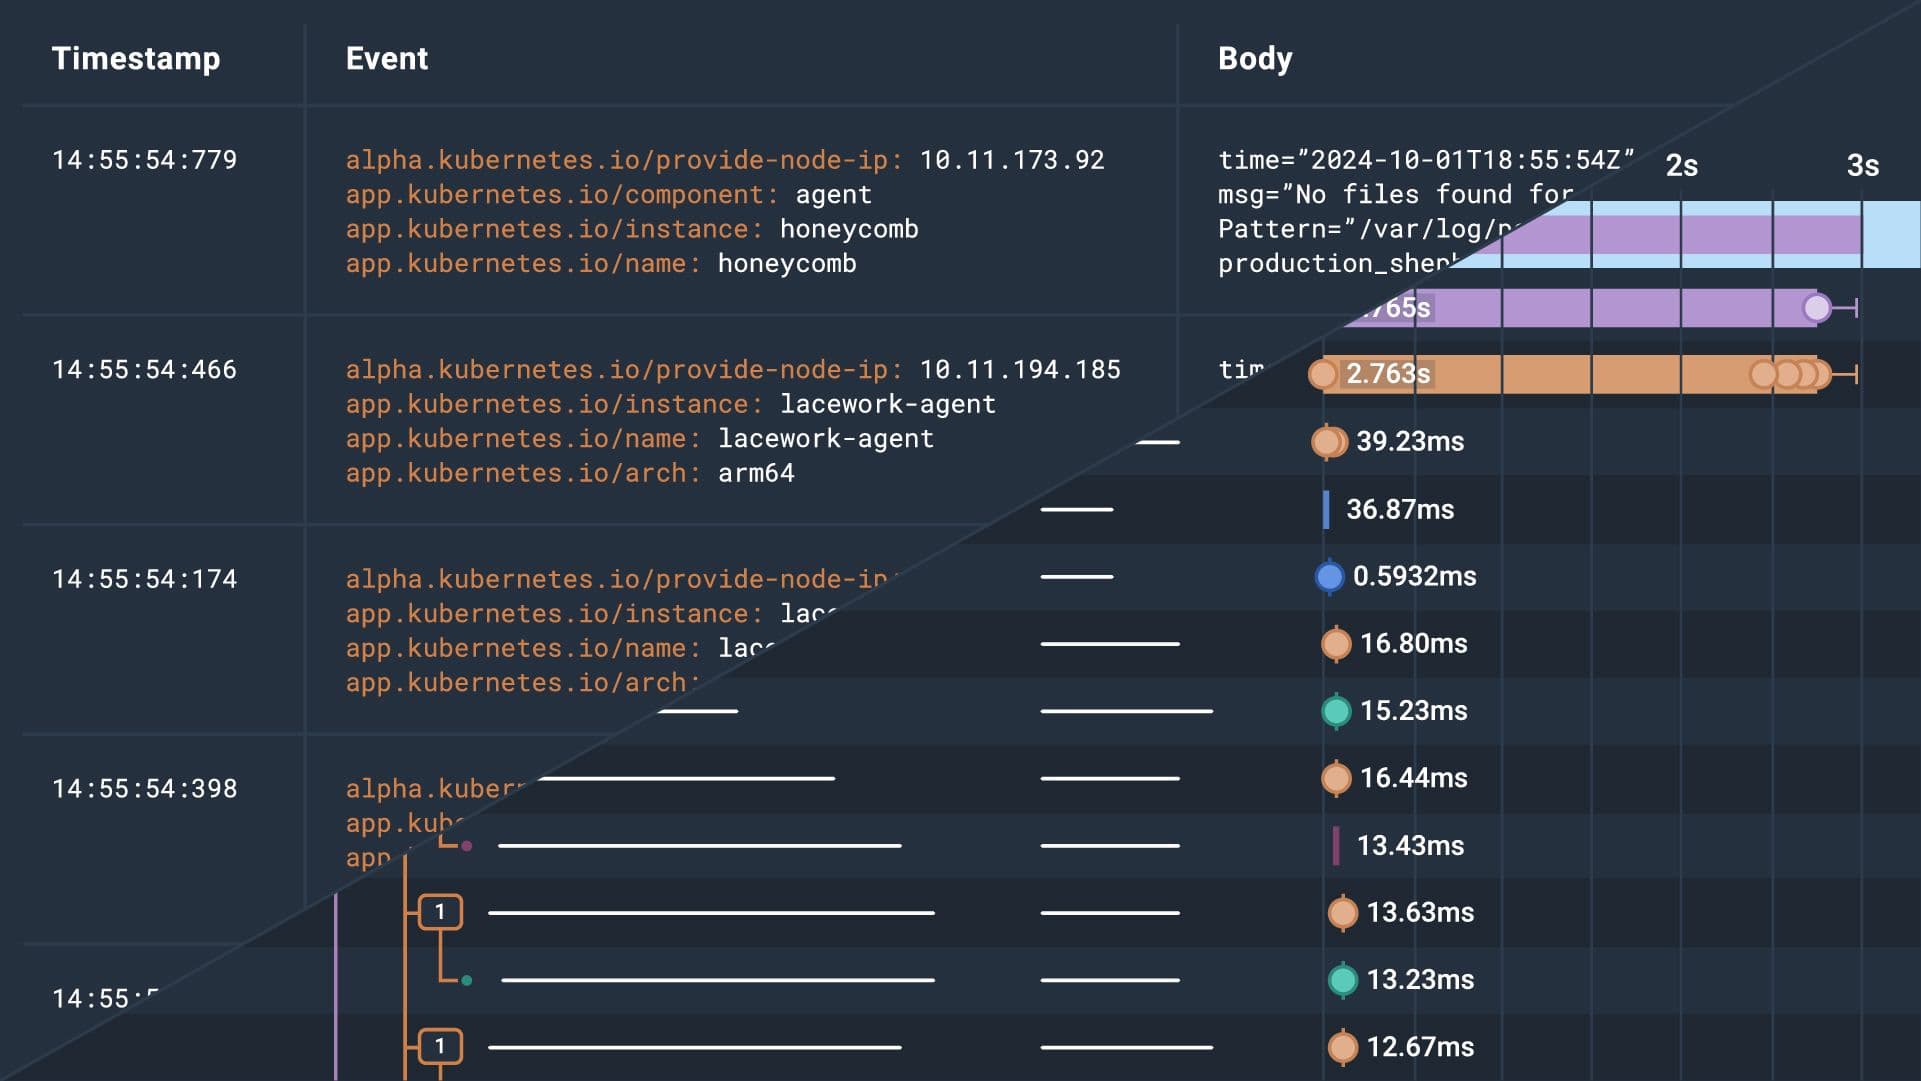
Task: Open the event at 14:55:54:466
Action: click(x=146, y=369)
